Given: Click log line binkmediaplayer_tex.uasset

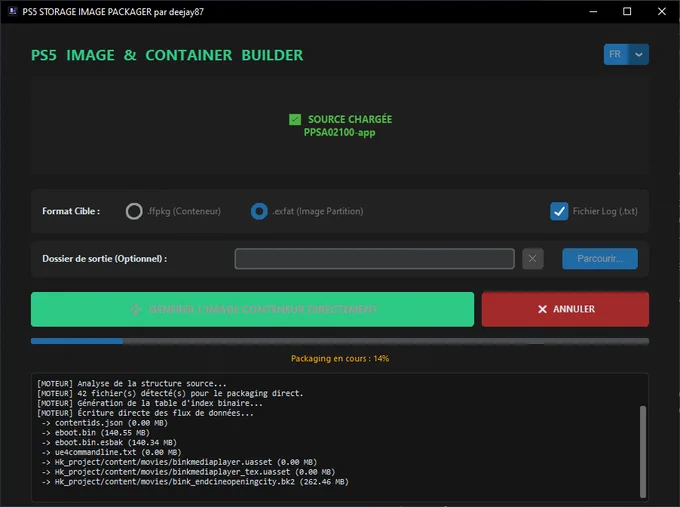Looking at the screenshot, I should click(188, 472).
